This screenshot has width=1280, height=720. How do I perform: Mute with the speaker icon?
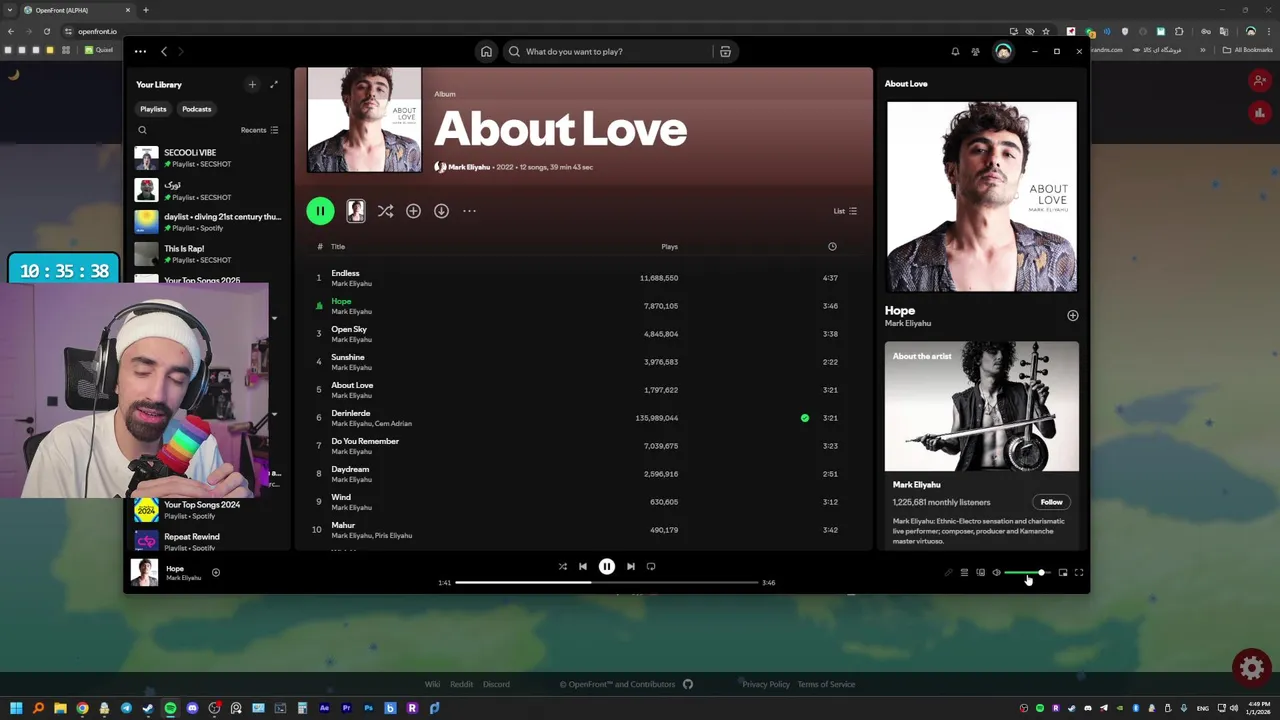click(996, 573)
